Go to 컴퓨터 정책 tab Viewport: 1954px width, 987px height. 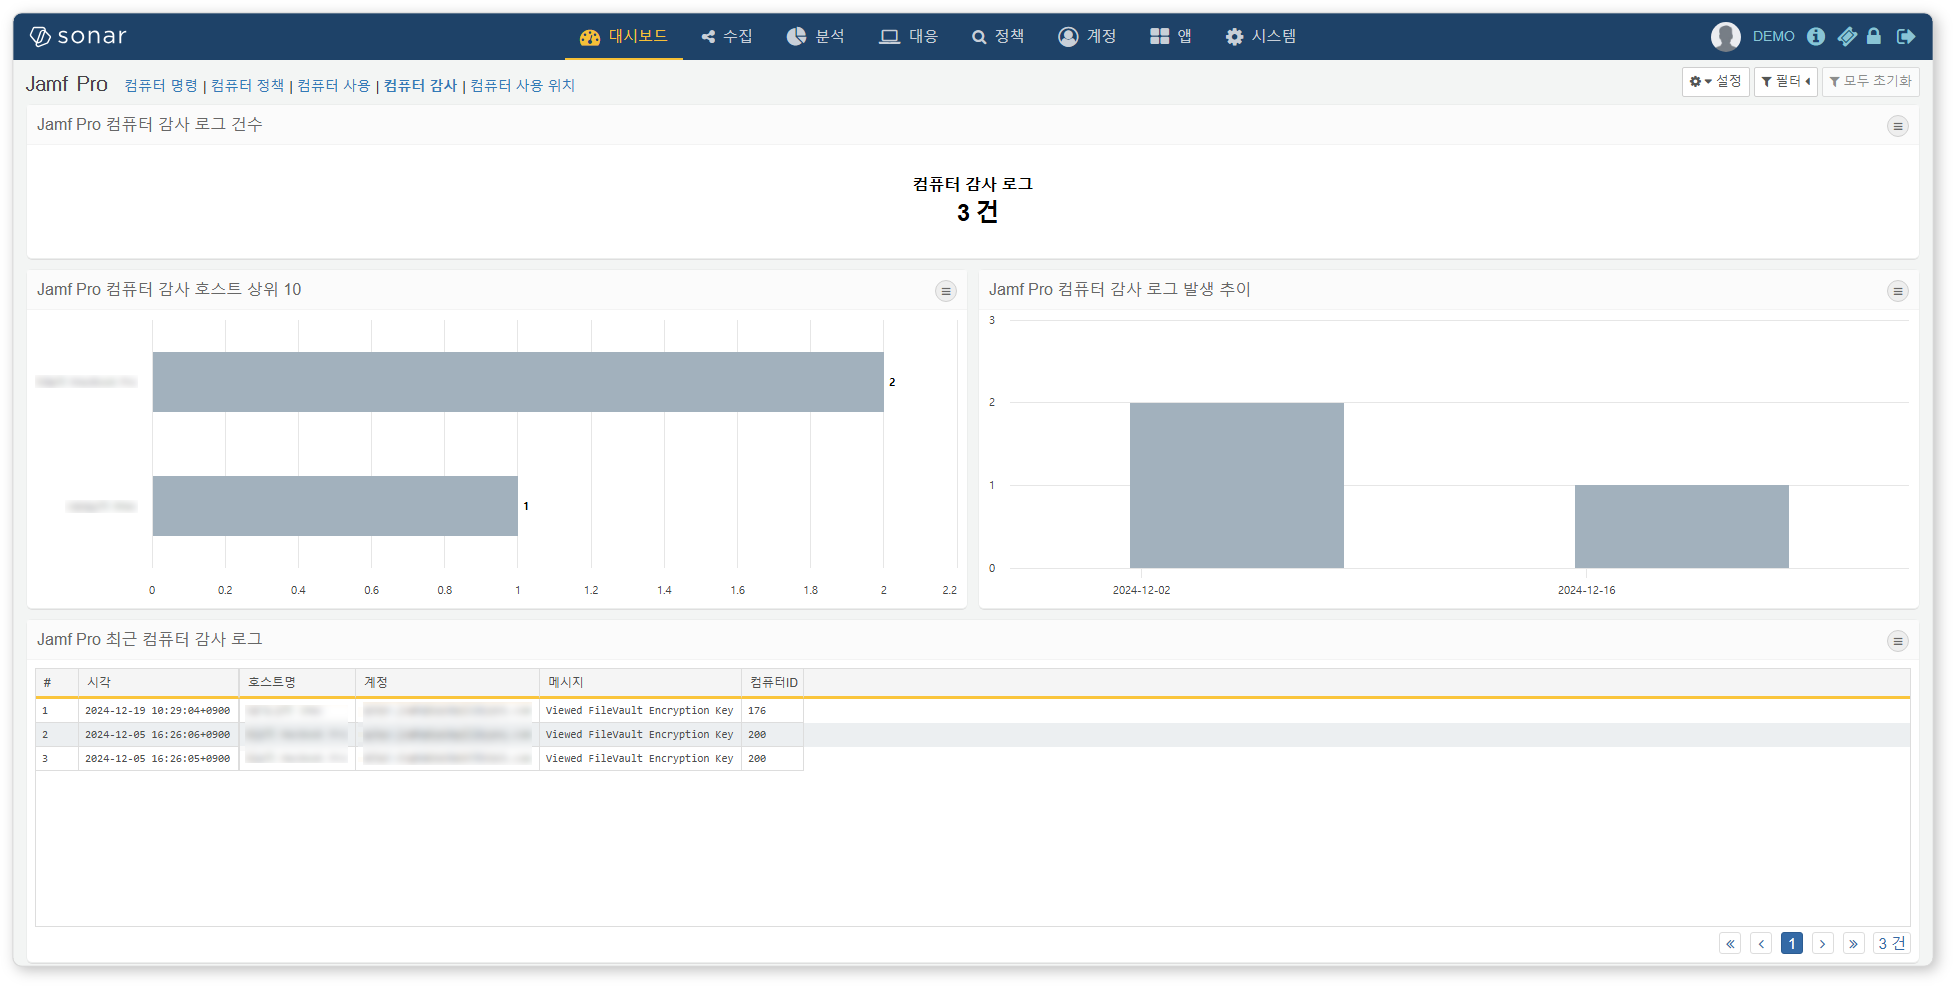click(x=248, y=85)
